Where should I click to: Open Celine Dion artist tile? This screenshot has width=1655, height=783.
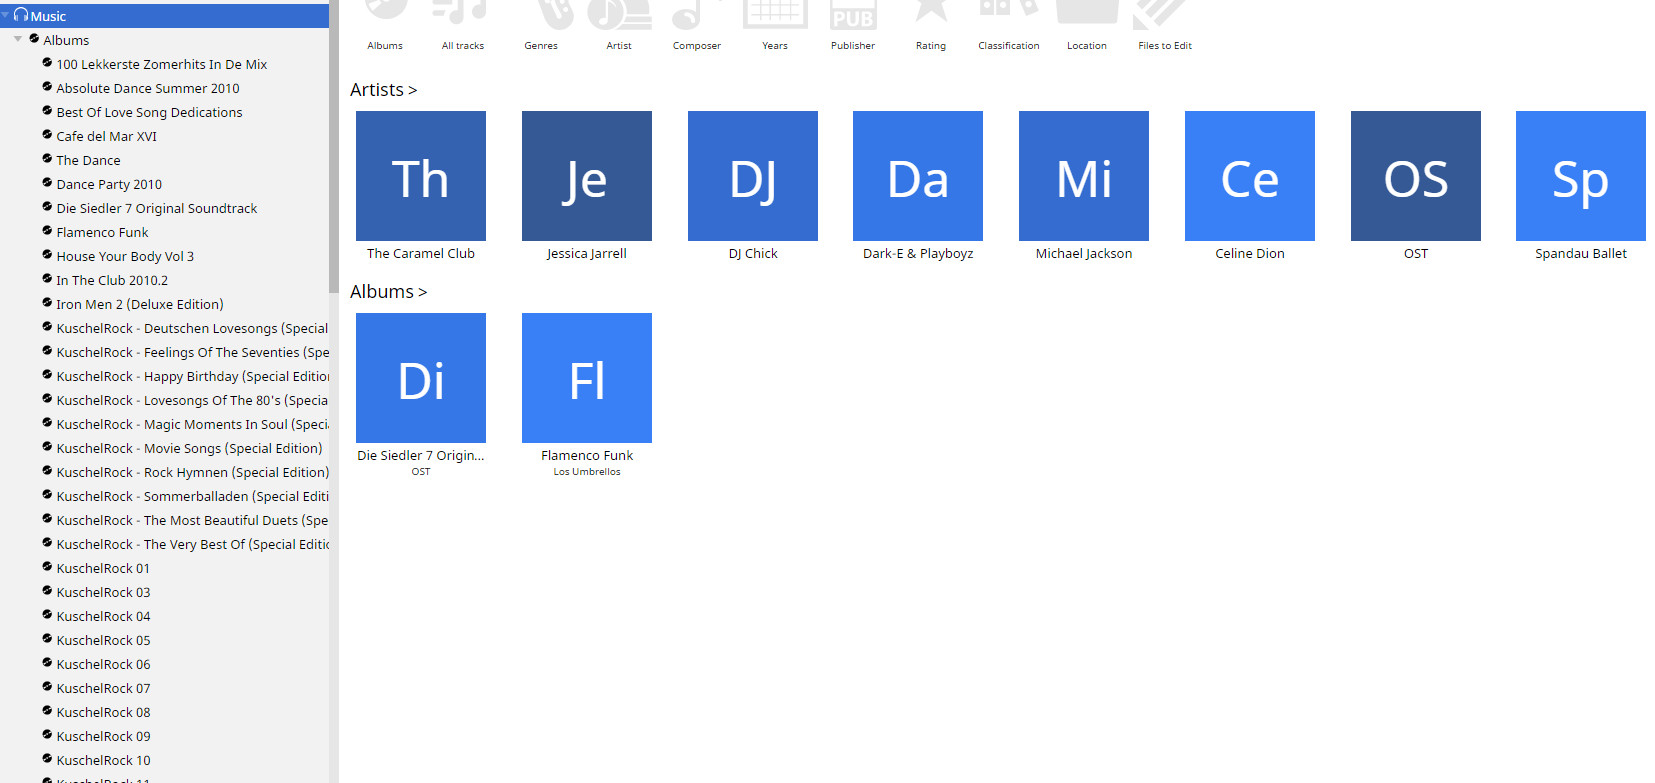(x=1249, y=176)
